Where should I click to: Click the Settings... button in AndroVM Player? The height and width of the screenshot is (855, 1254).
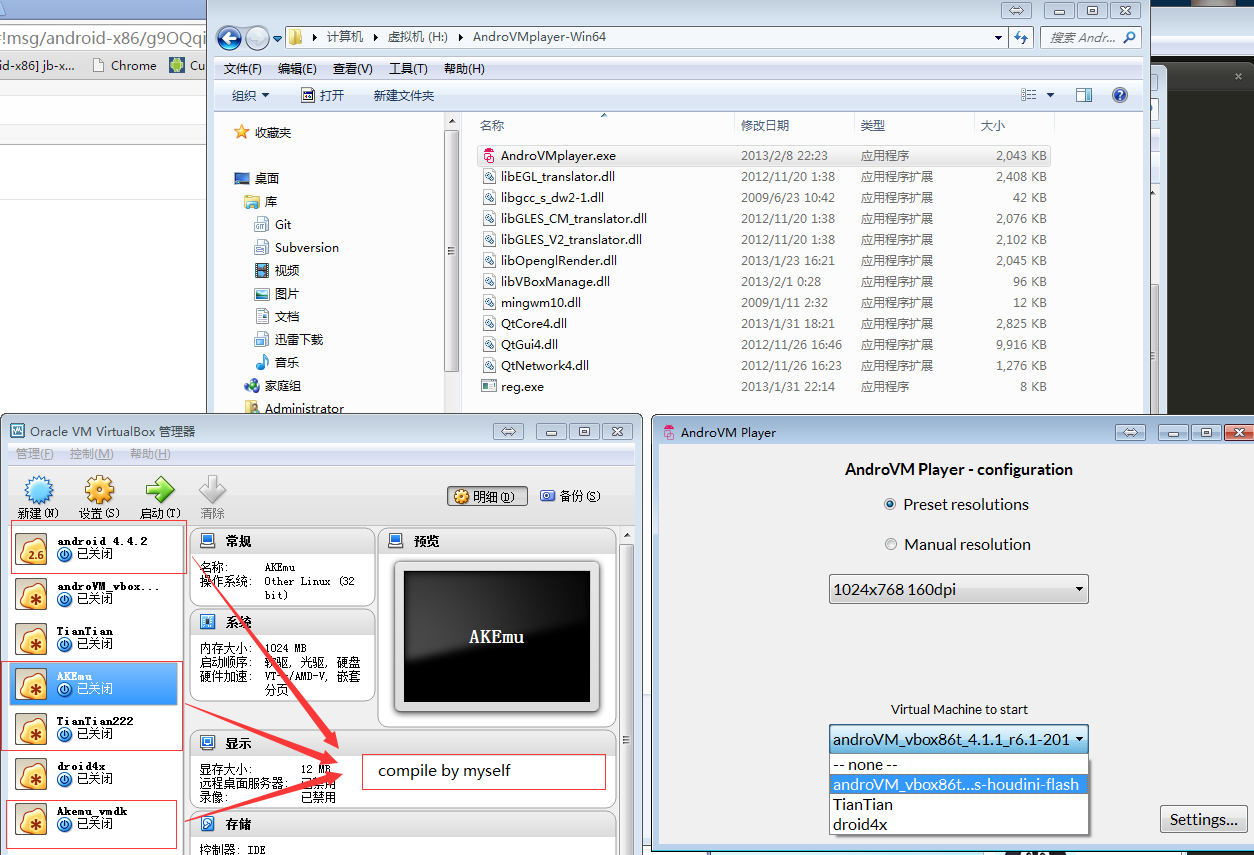(x=1204, y=819)
